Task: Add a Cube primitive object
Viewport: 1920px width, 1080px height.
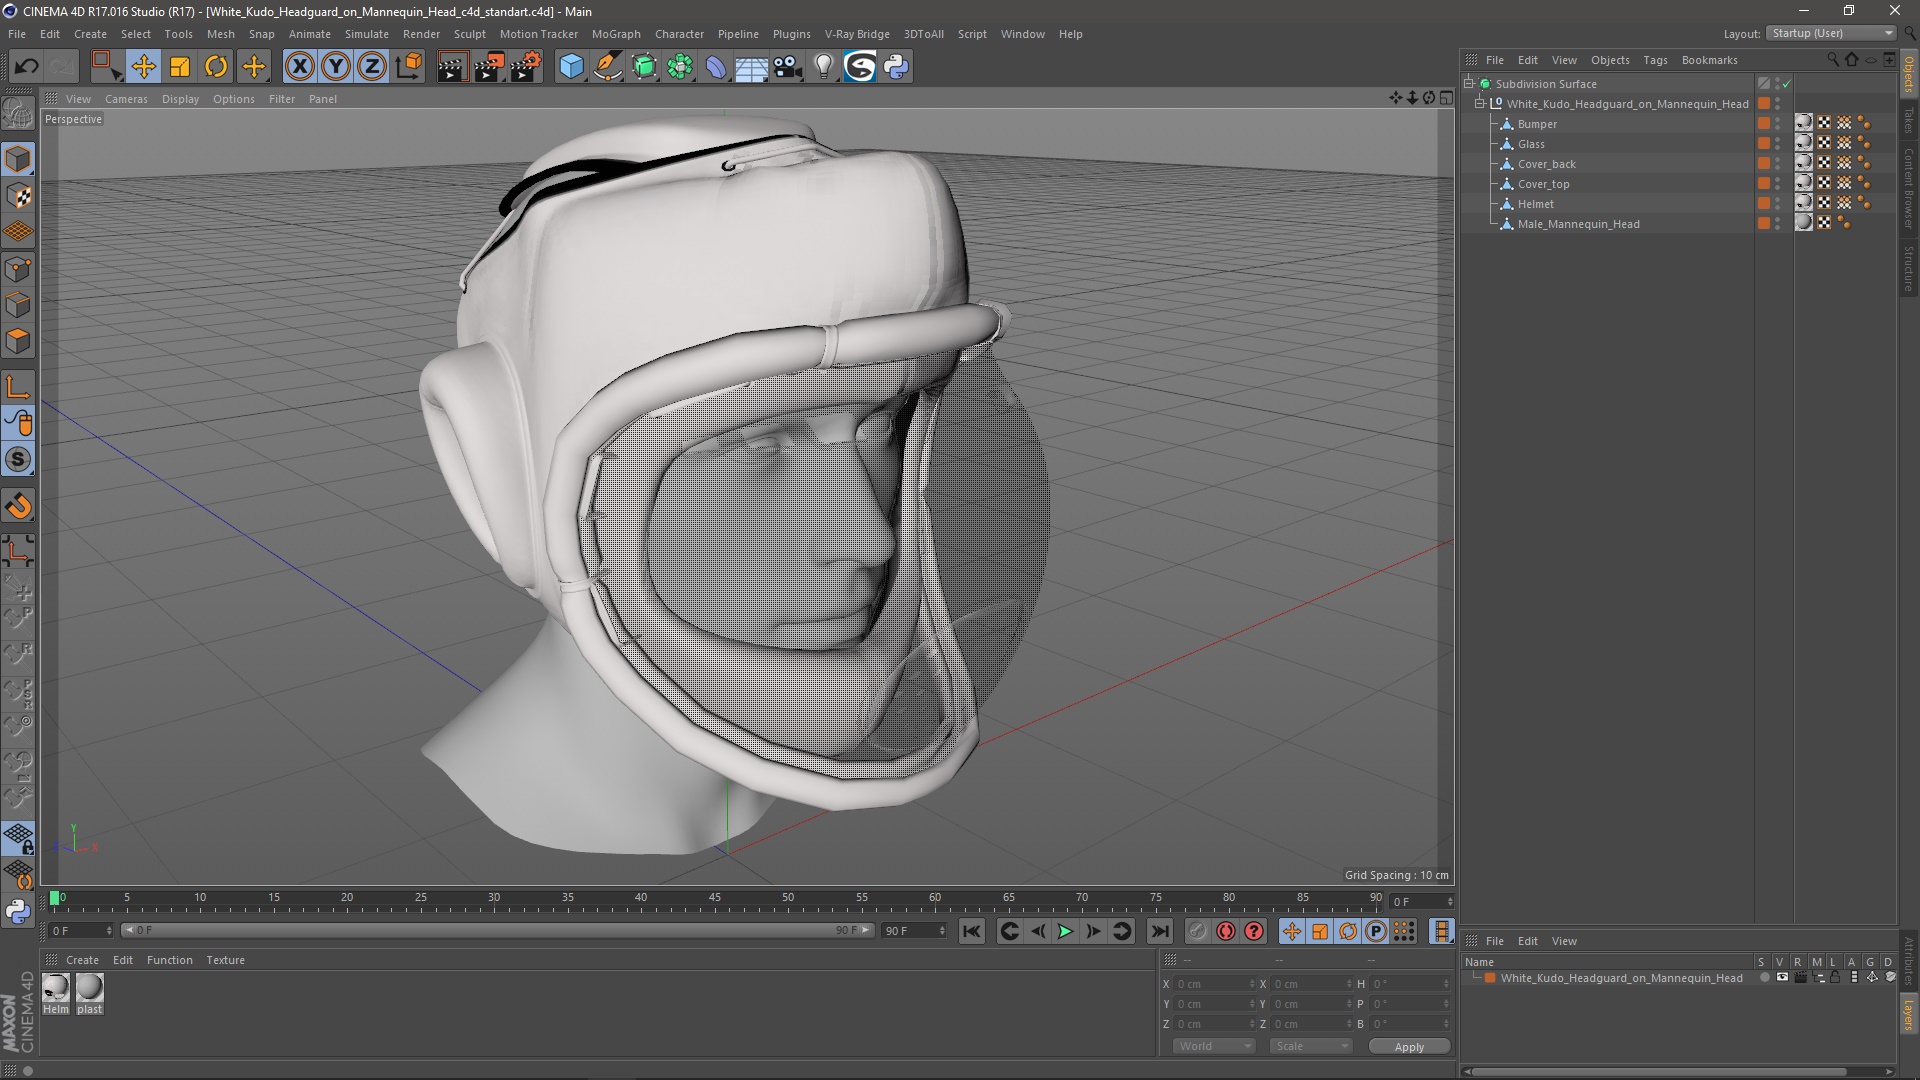Action: pyautogui.click(x=571, y=67)
